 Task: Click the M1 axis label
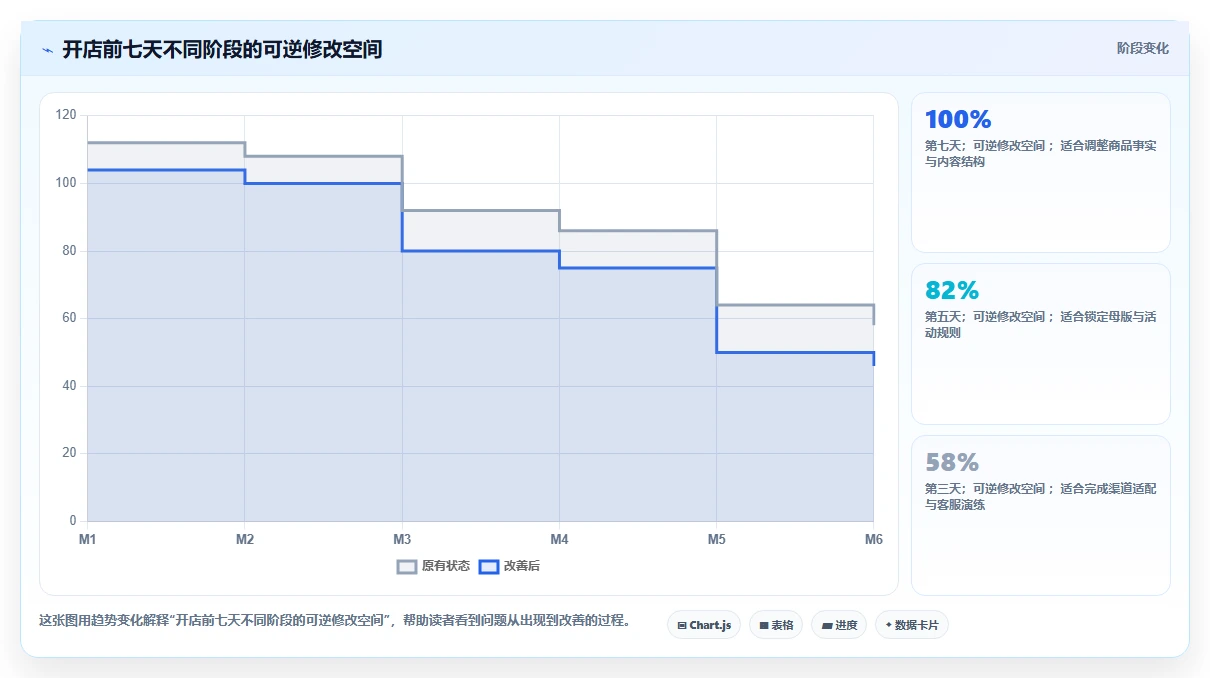pos(88,540)
